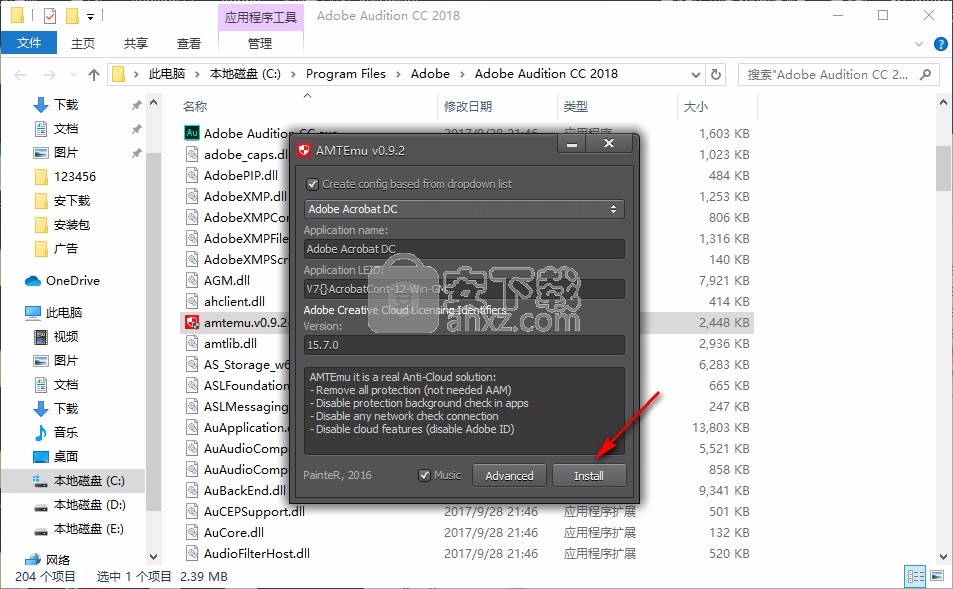Select the Adobe Audition CC executable icon
The height and width of the screenshot is (589, 953).
point(192,133)
